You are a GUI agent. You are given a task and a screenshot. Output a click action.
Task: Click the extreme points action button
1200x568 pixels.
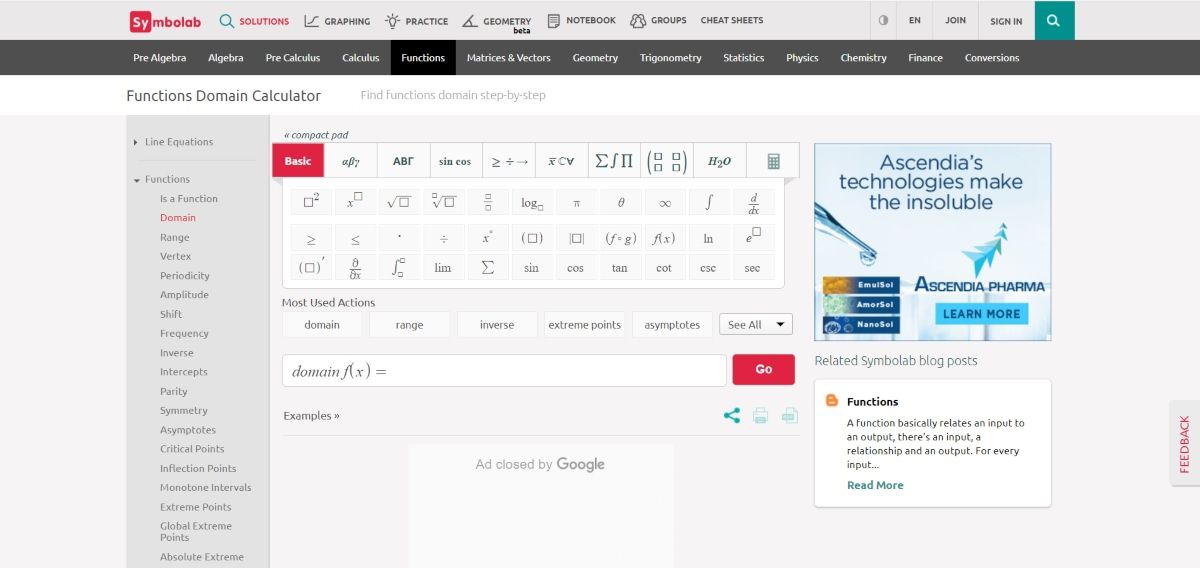click(585, 325)
